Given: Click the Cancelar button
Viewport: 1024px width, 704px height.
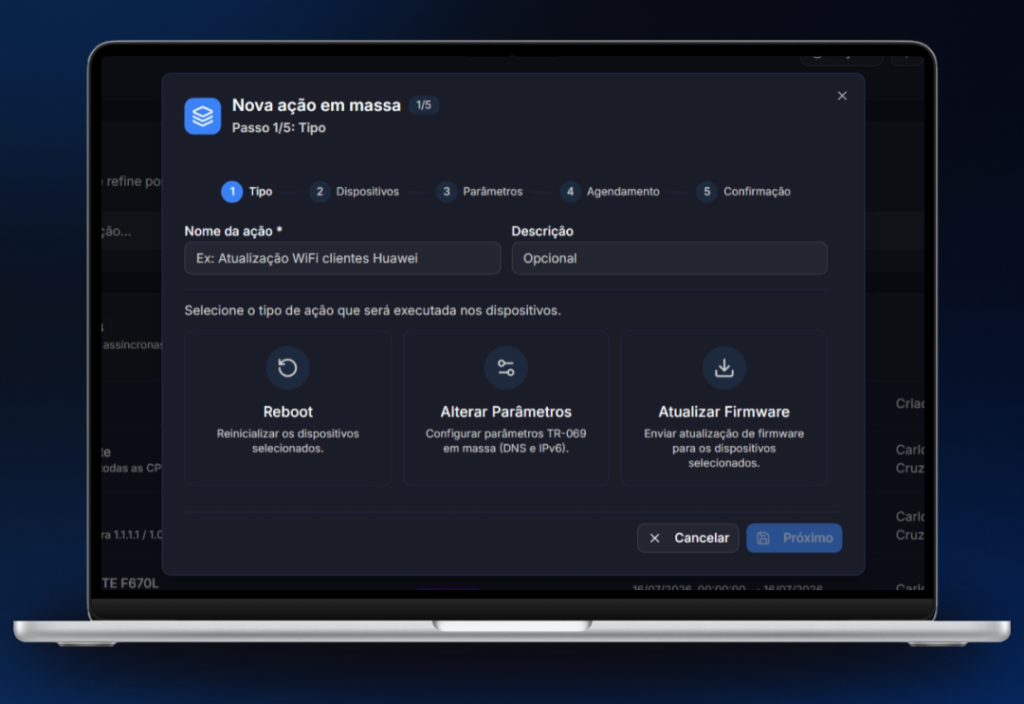Looking at the screenshot, I should (x=688, y=538).
